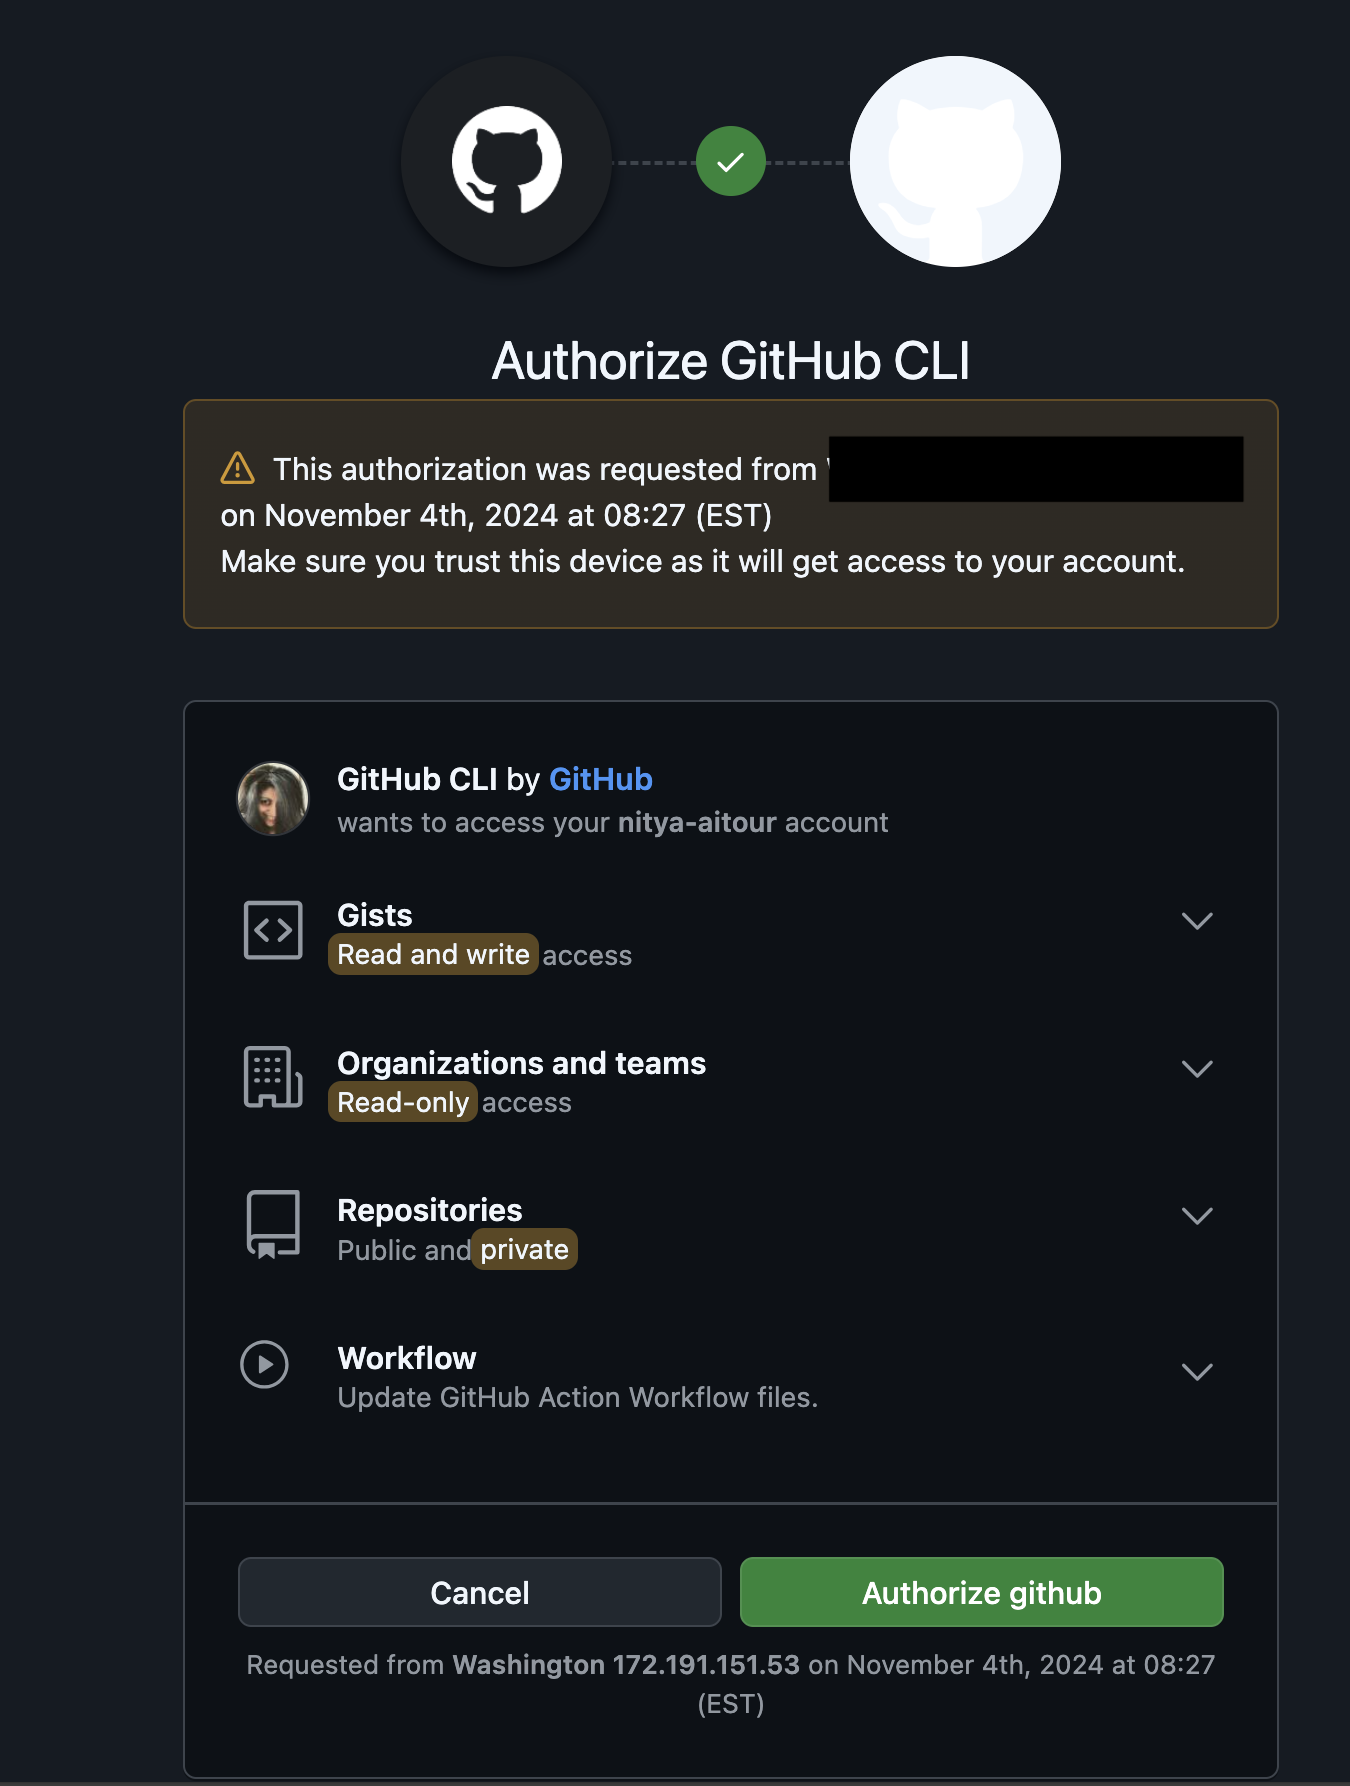This screenshot has height=1786, width=1350.
Task: Expand the Organizations and teams details
Action: (1197, 1068)
